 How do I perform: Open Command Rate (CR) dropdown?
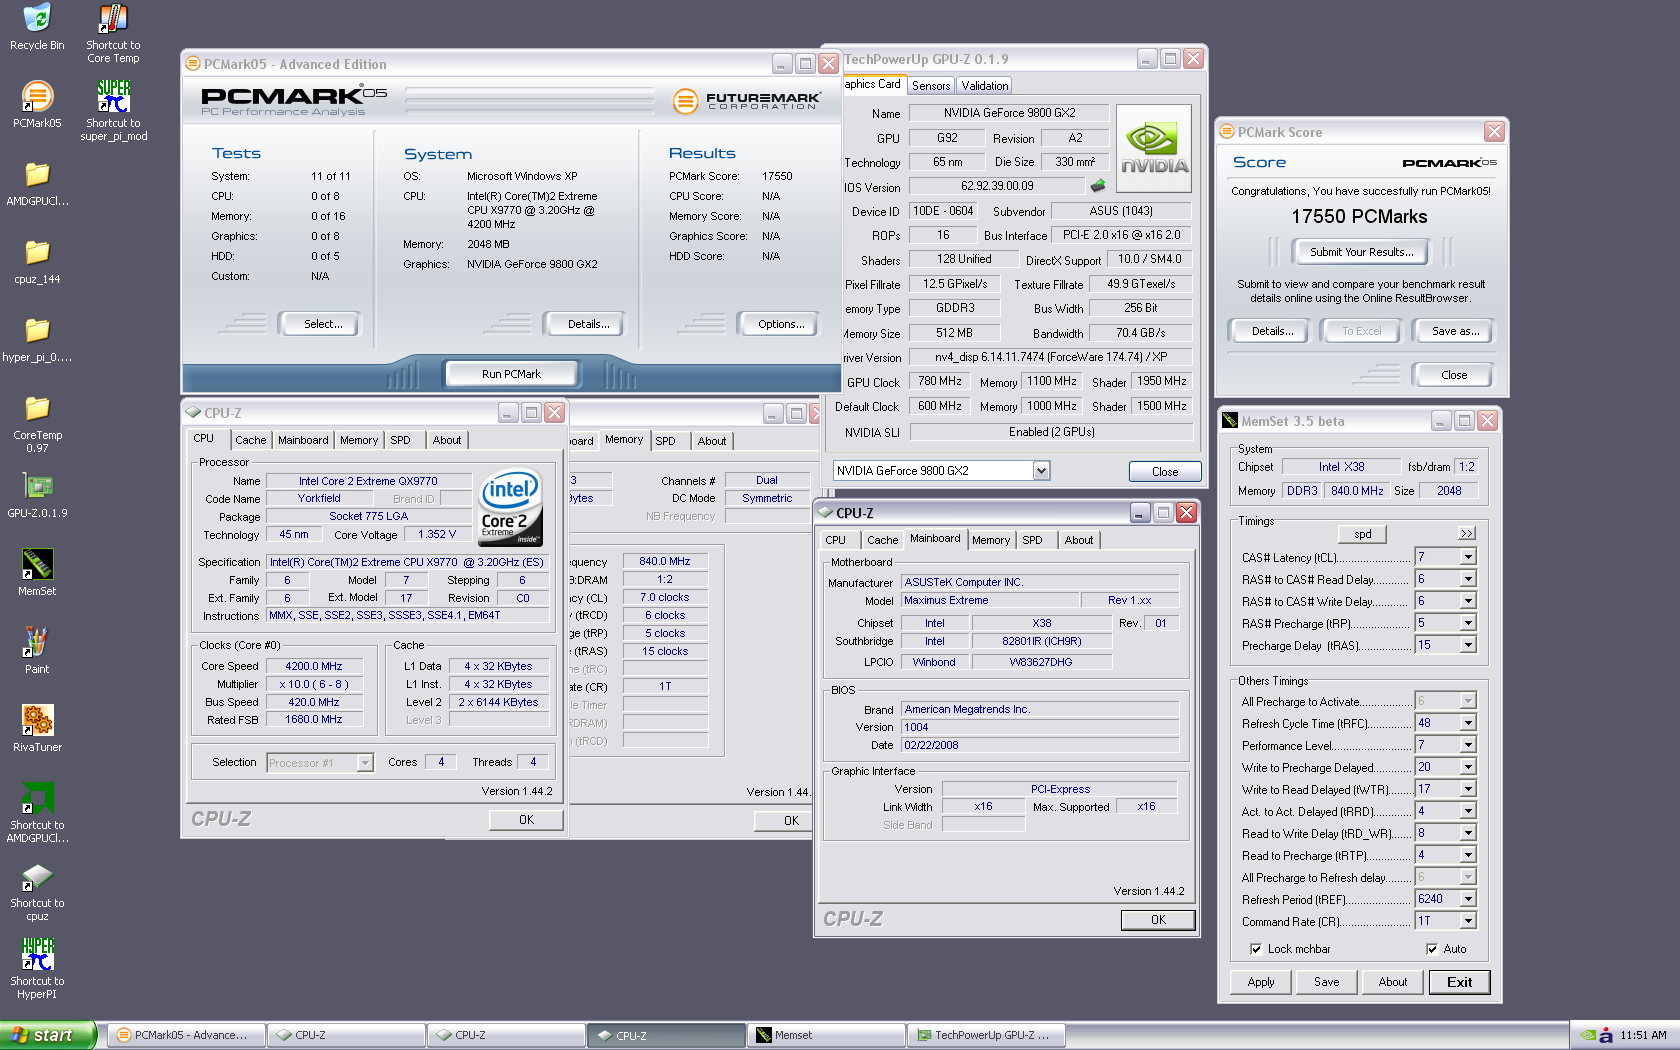click(1468, 921)
